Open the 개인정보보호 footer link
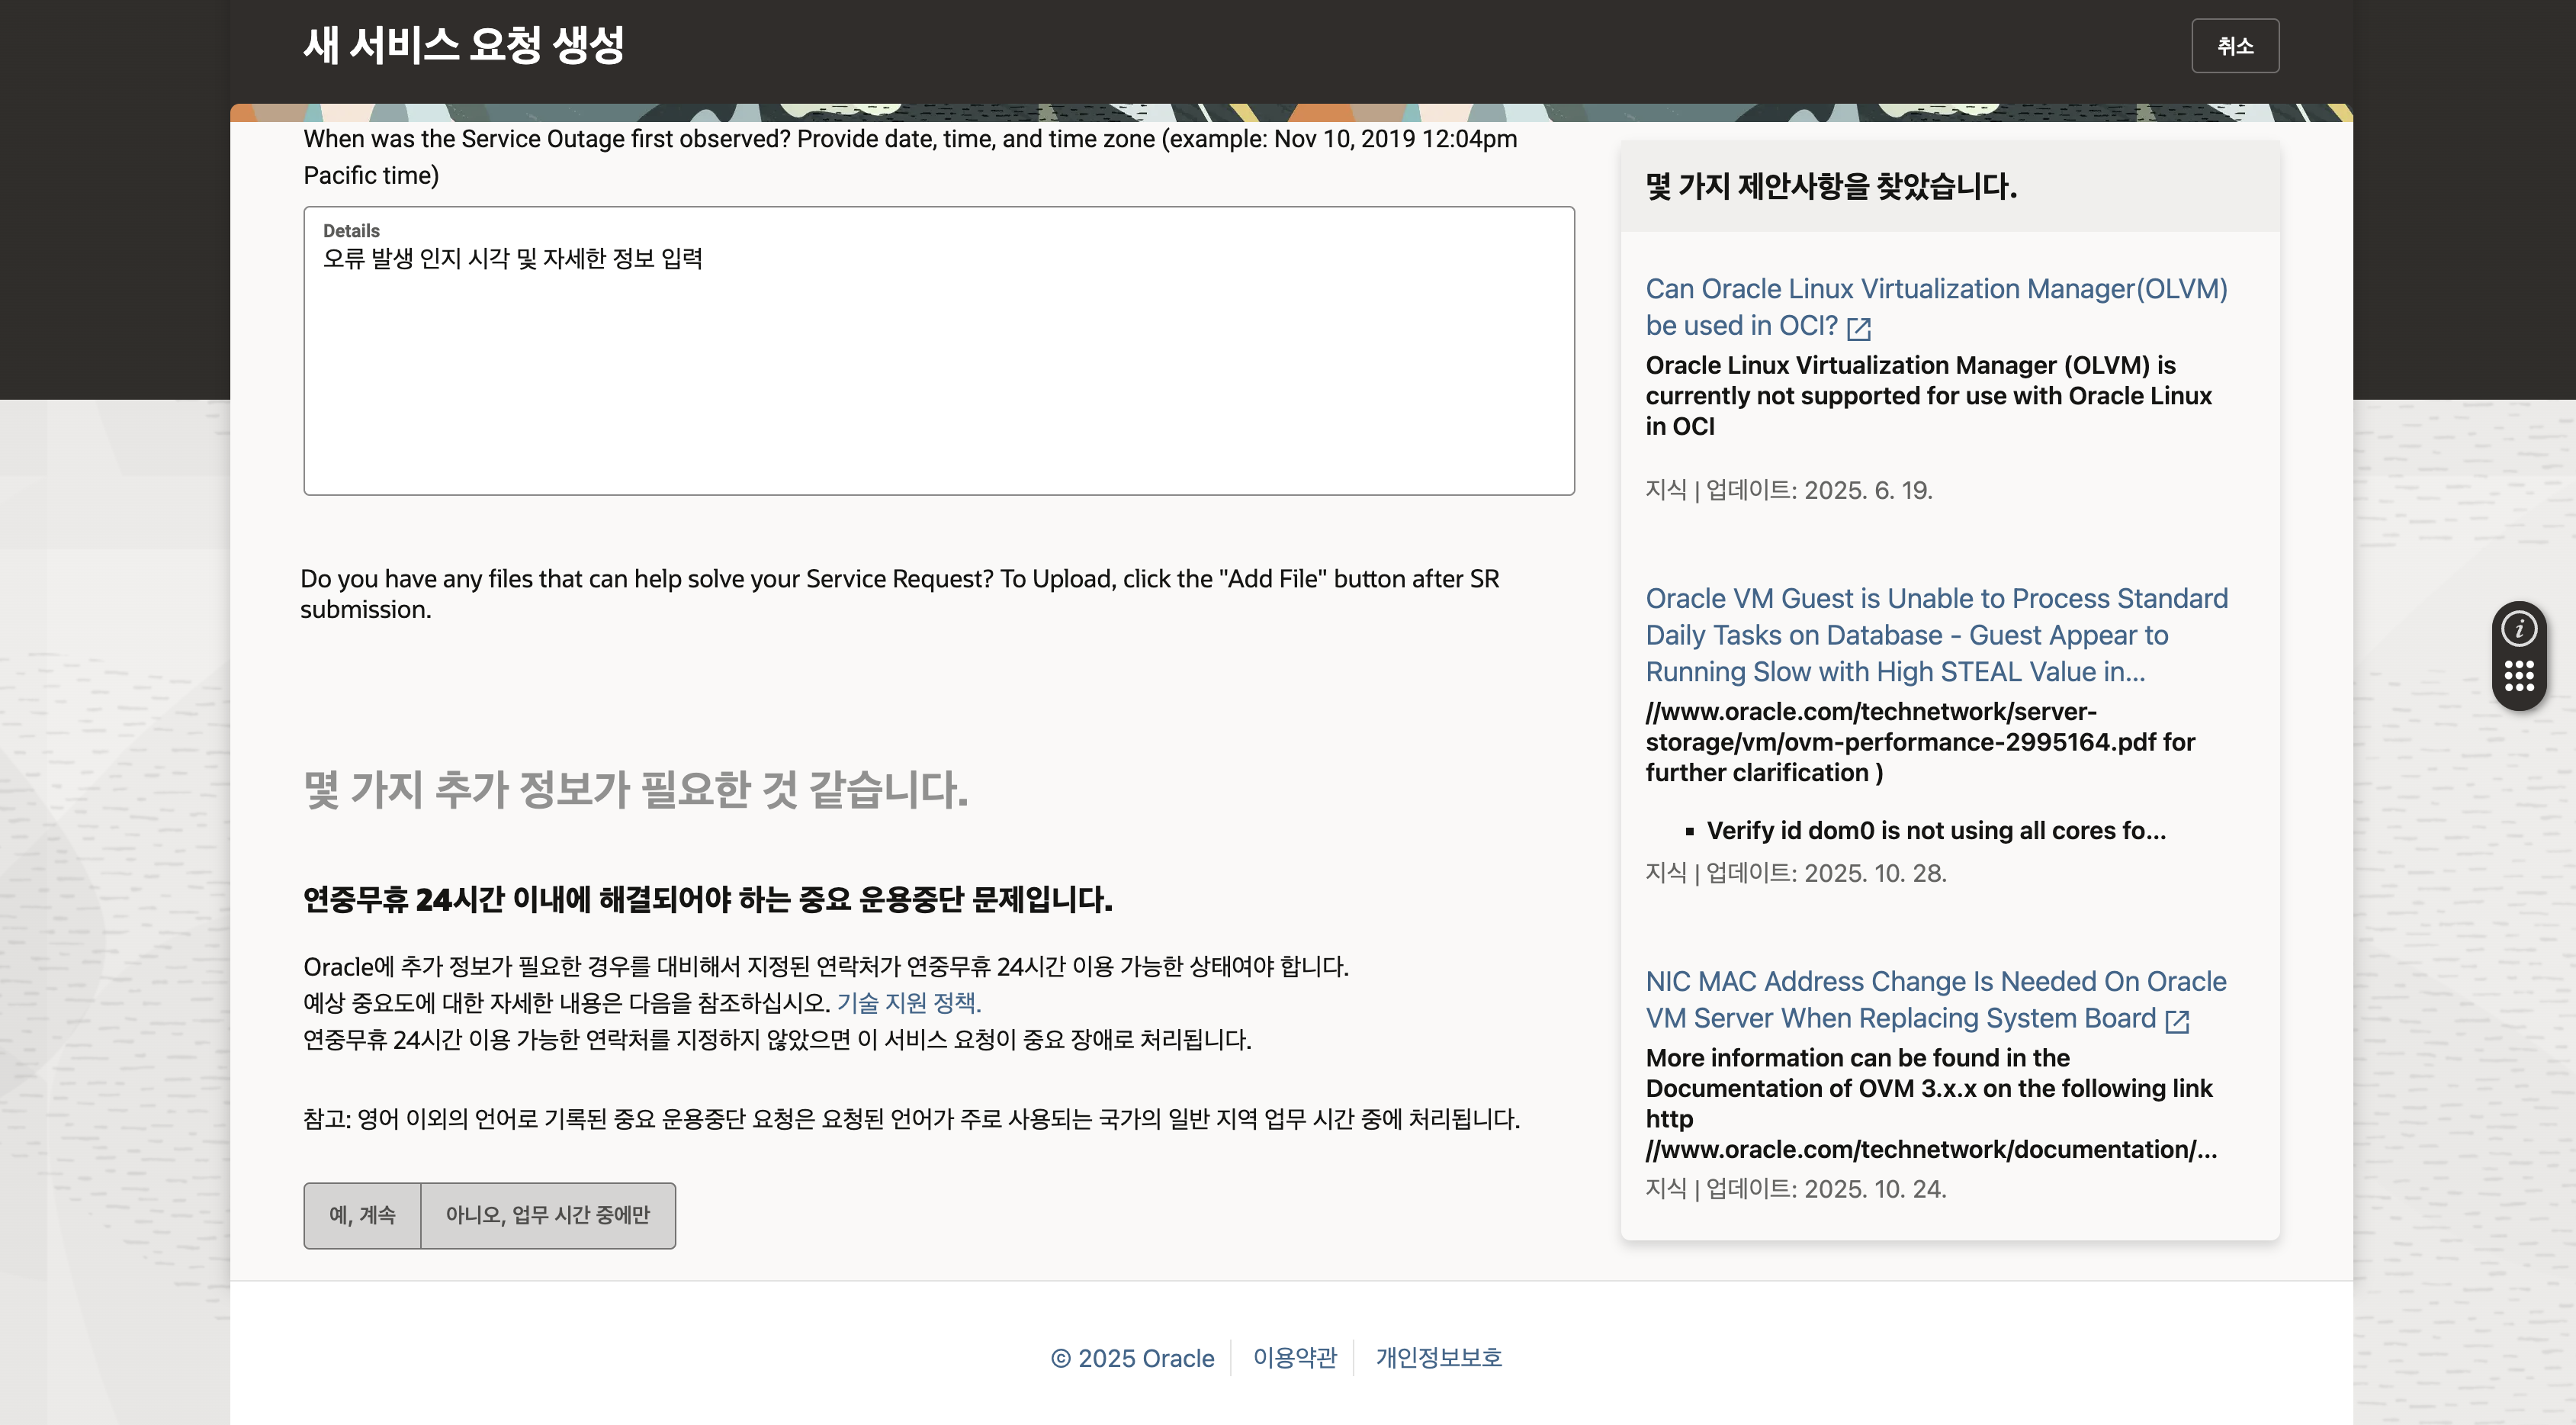Screen dimensions: 2576x1425 (x=1438, y=1358)
